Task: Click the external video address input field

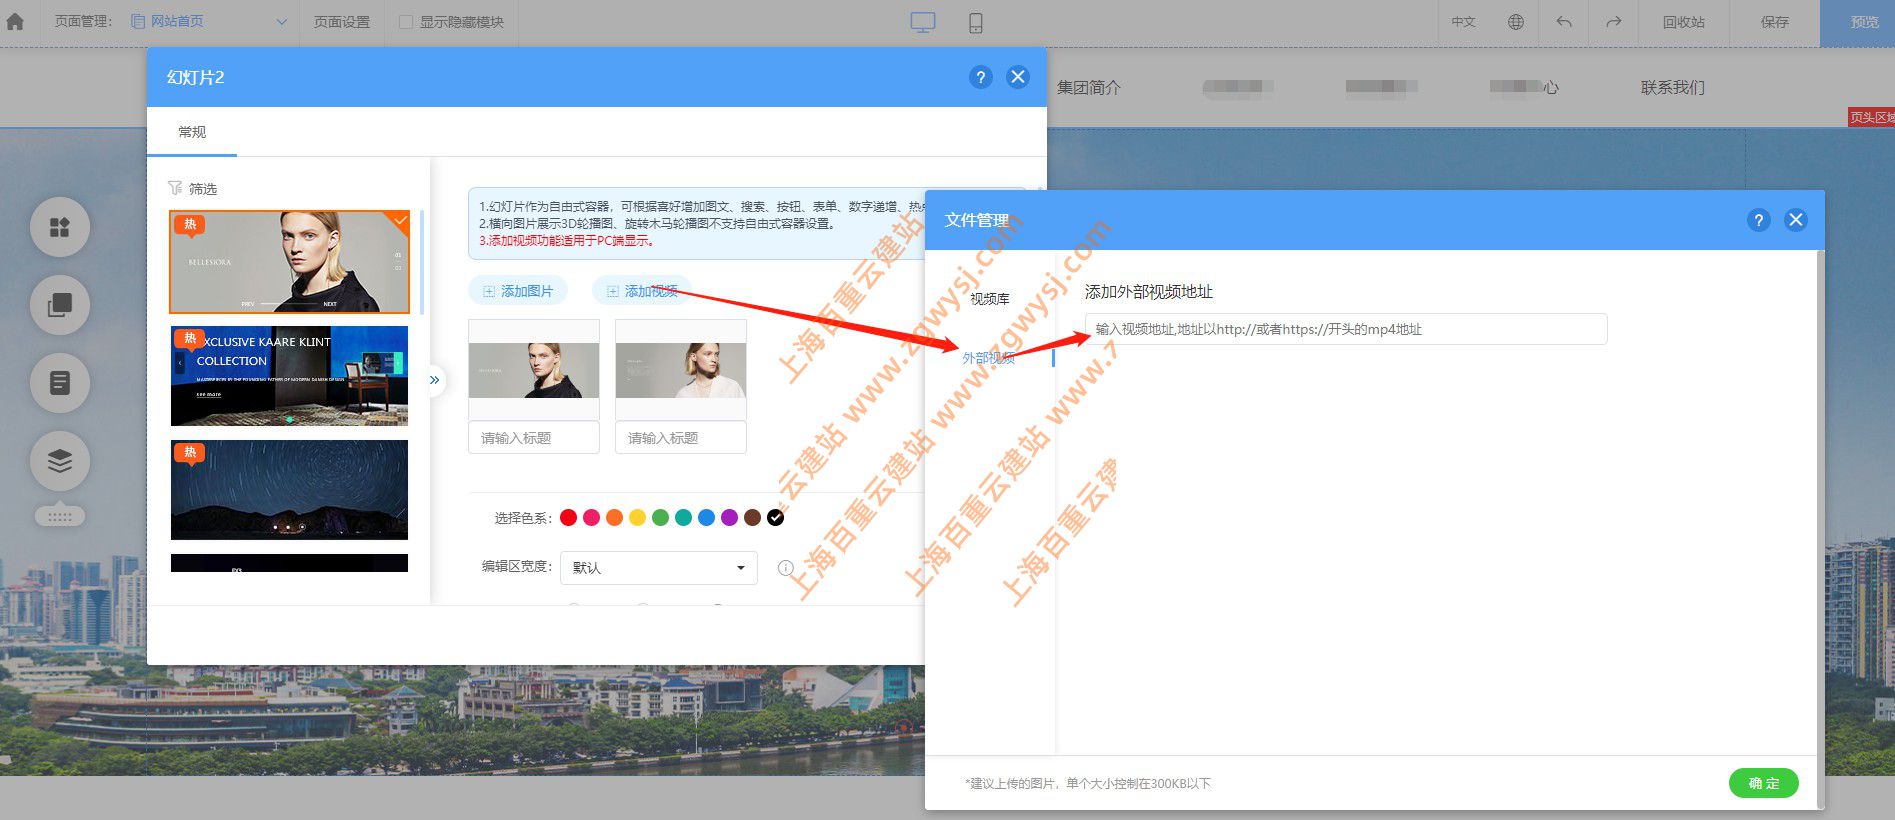Action: [1346, 329]
